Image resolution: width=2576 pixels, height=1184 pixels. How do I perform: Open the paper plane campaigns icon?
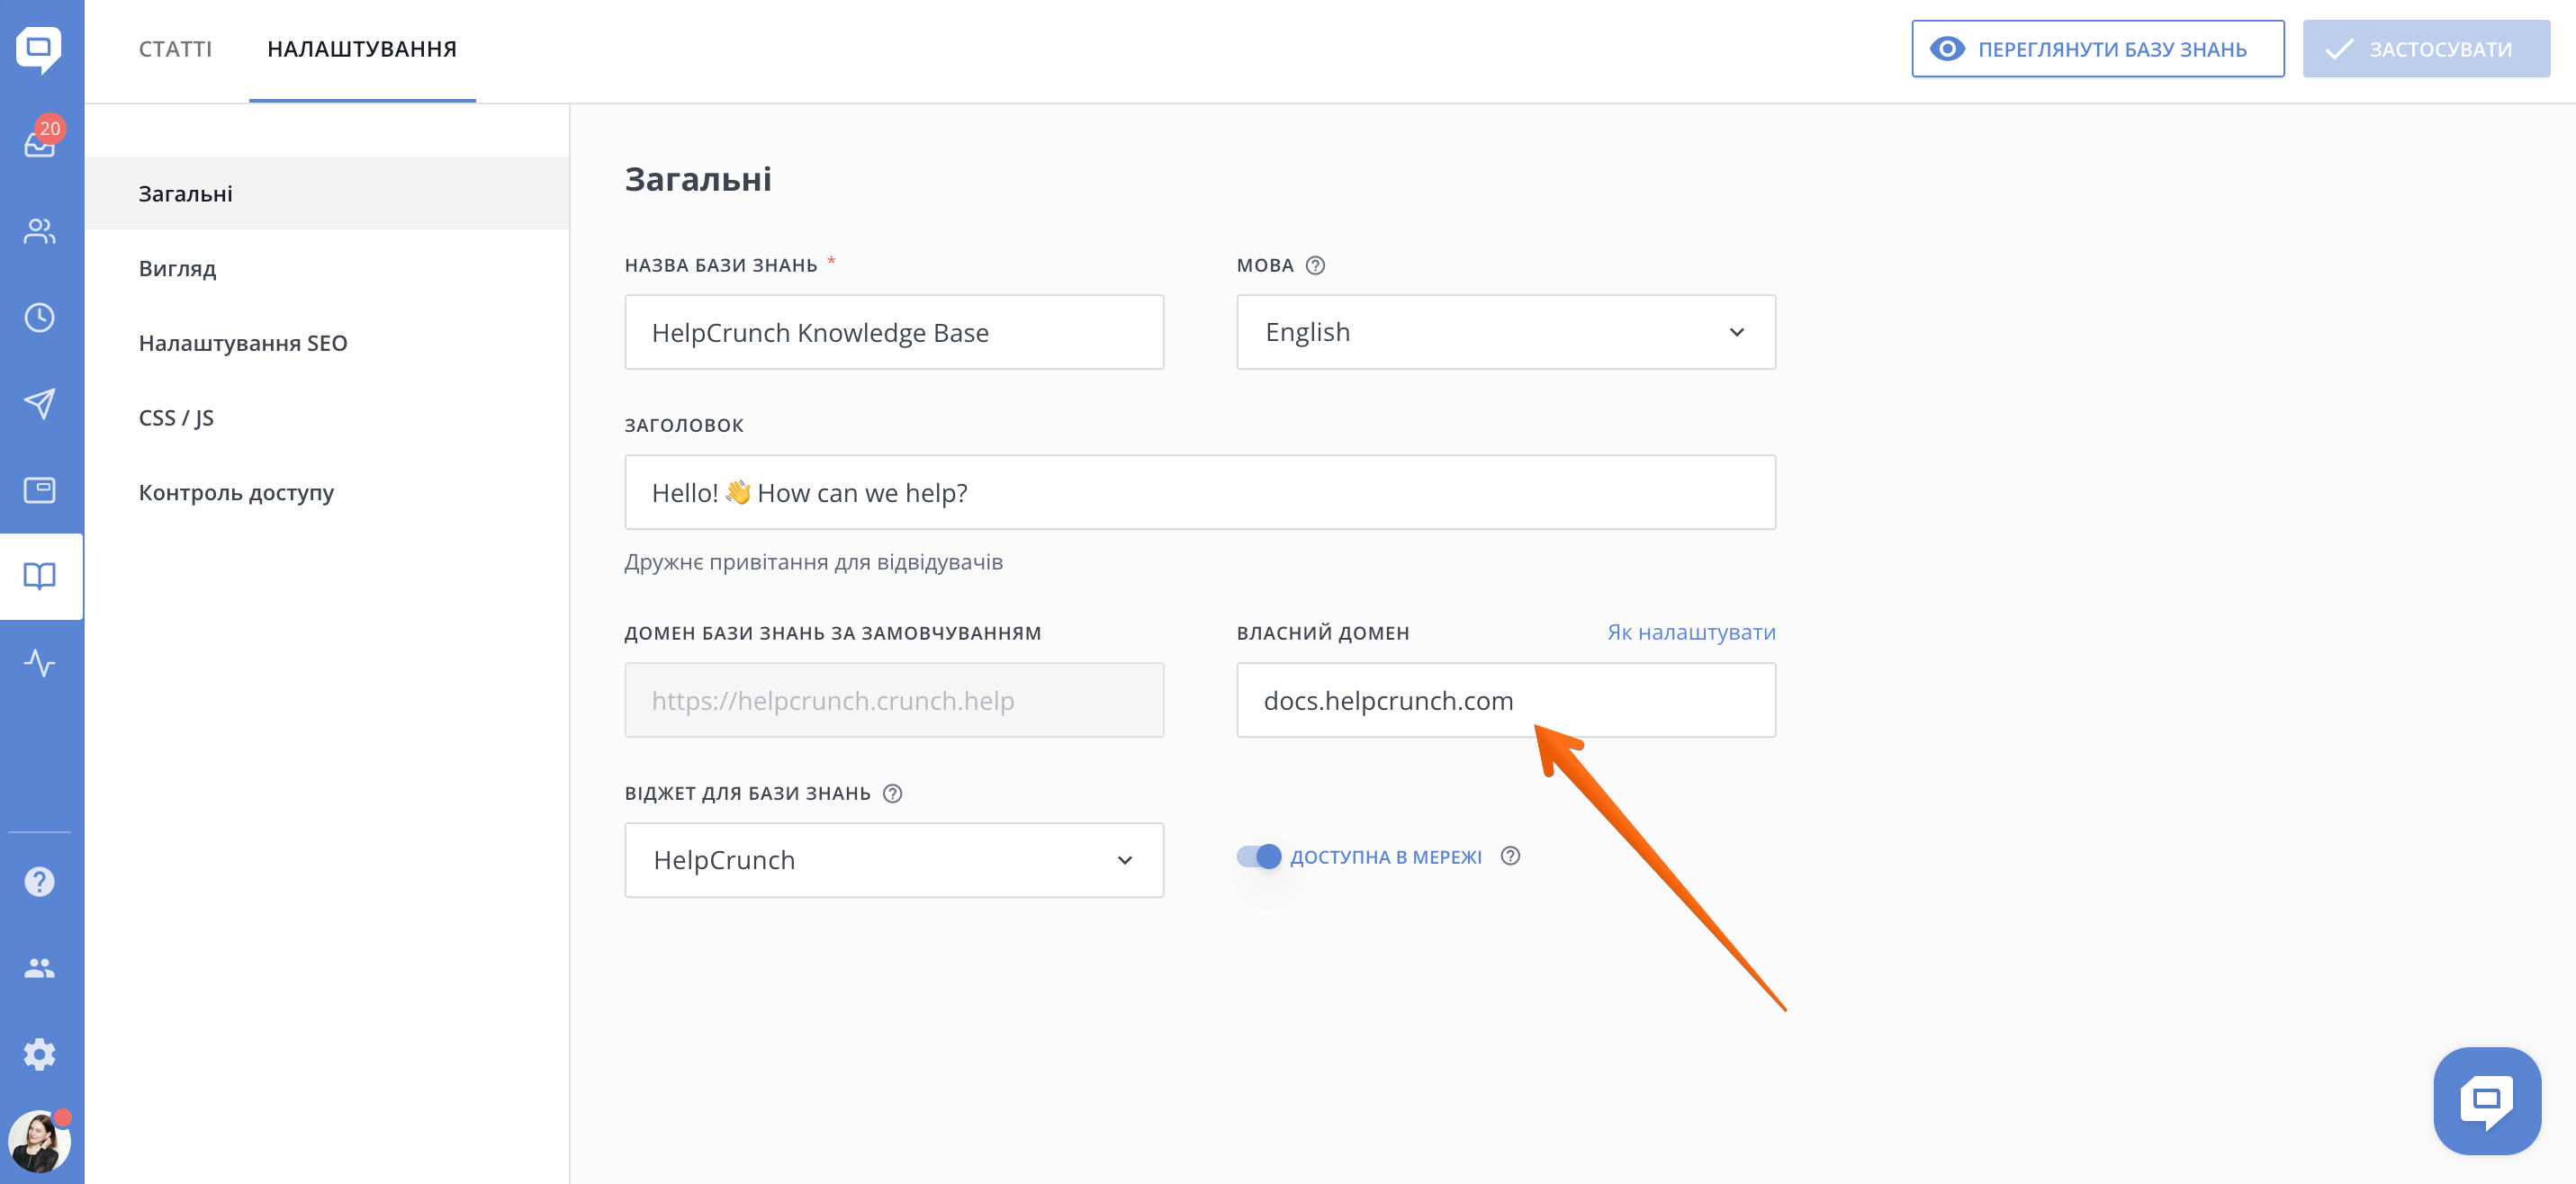40,403
